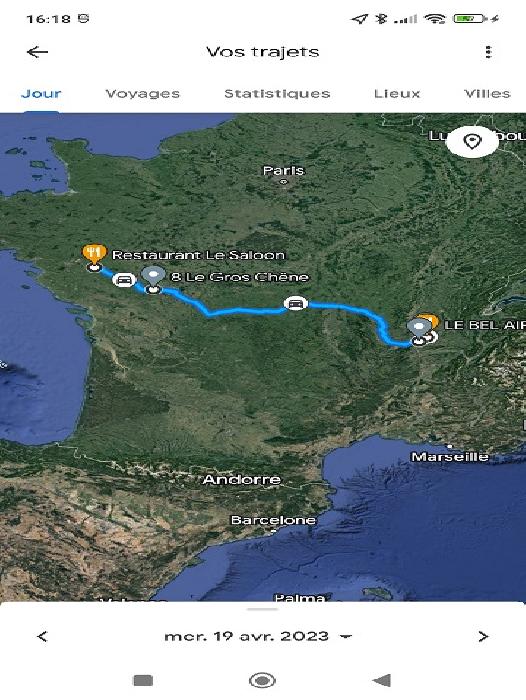Tap the map layer location pin button
The width and height of the screenshot is (526, 700).
point(472,142)
